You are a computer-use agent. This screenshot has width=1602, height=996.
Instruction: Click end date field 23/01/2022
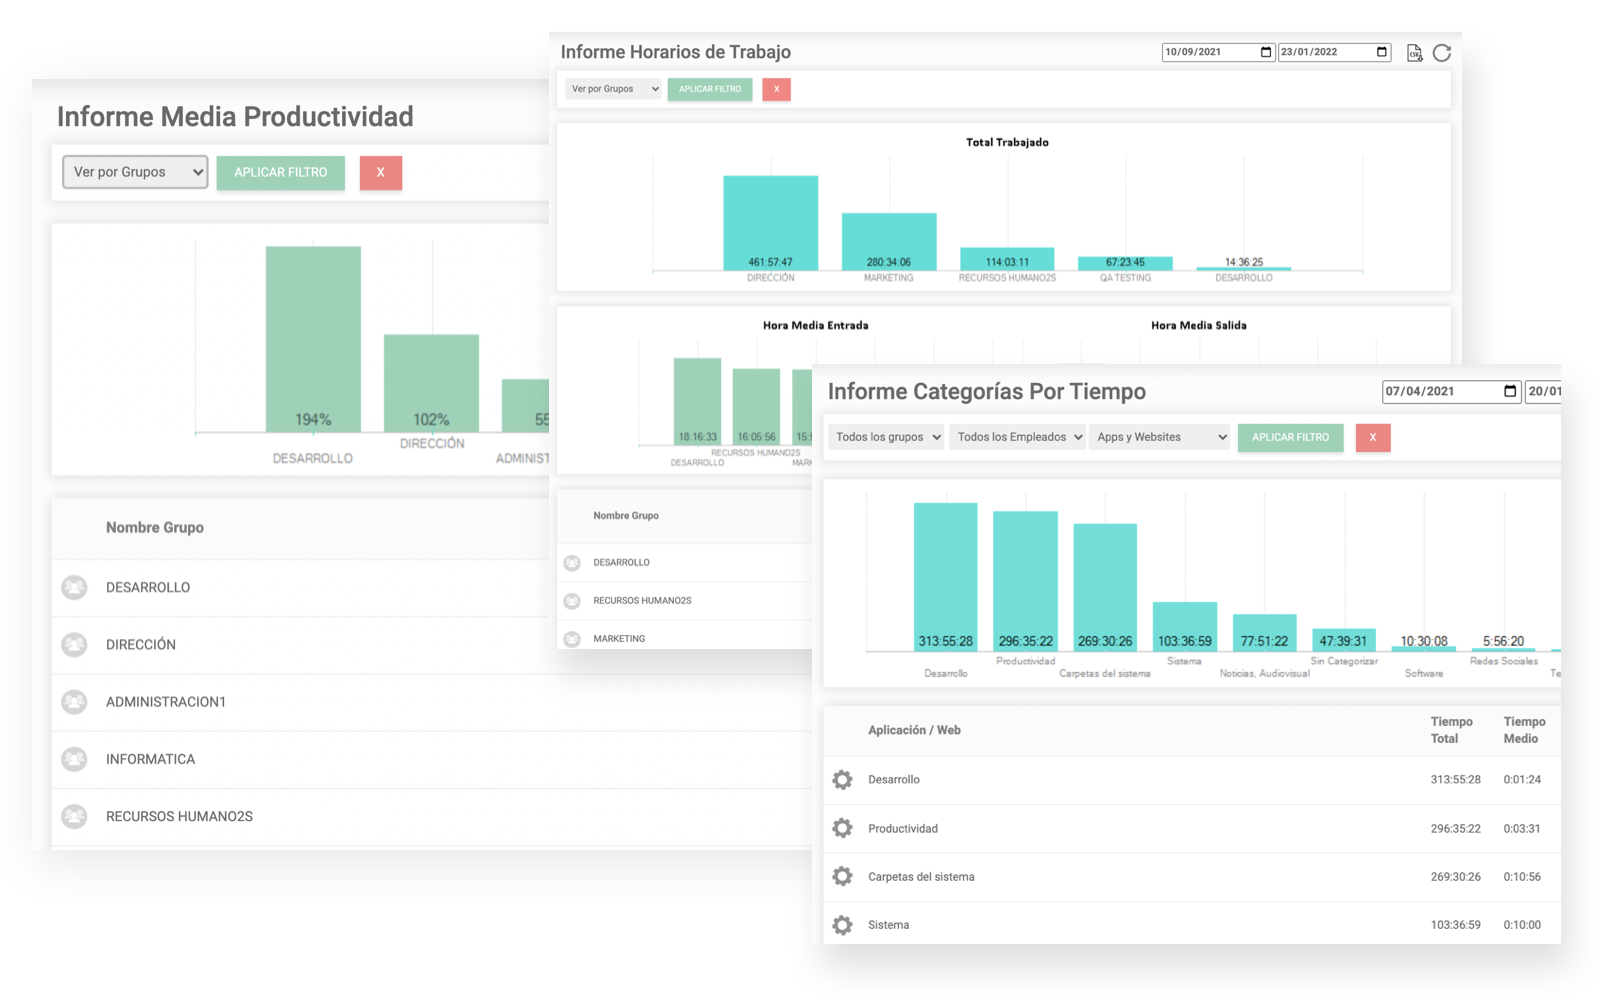pos(1334,52)
